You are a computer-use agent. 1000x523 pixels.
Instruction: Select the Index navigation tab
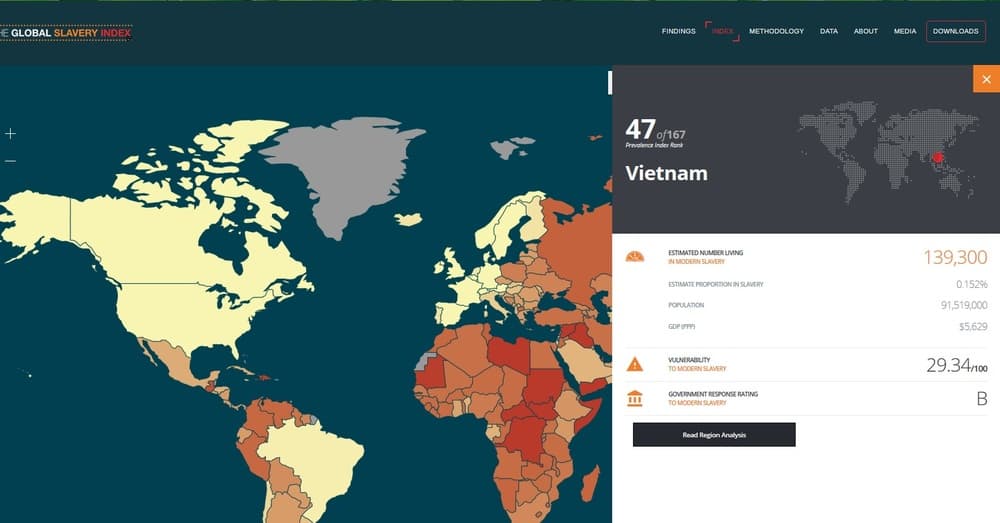coord(723,31)
